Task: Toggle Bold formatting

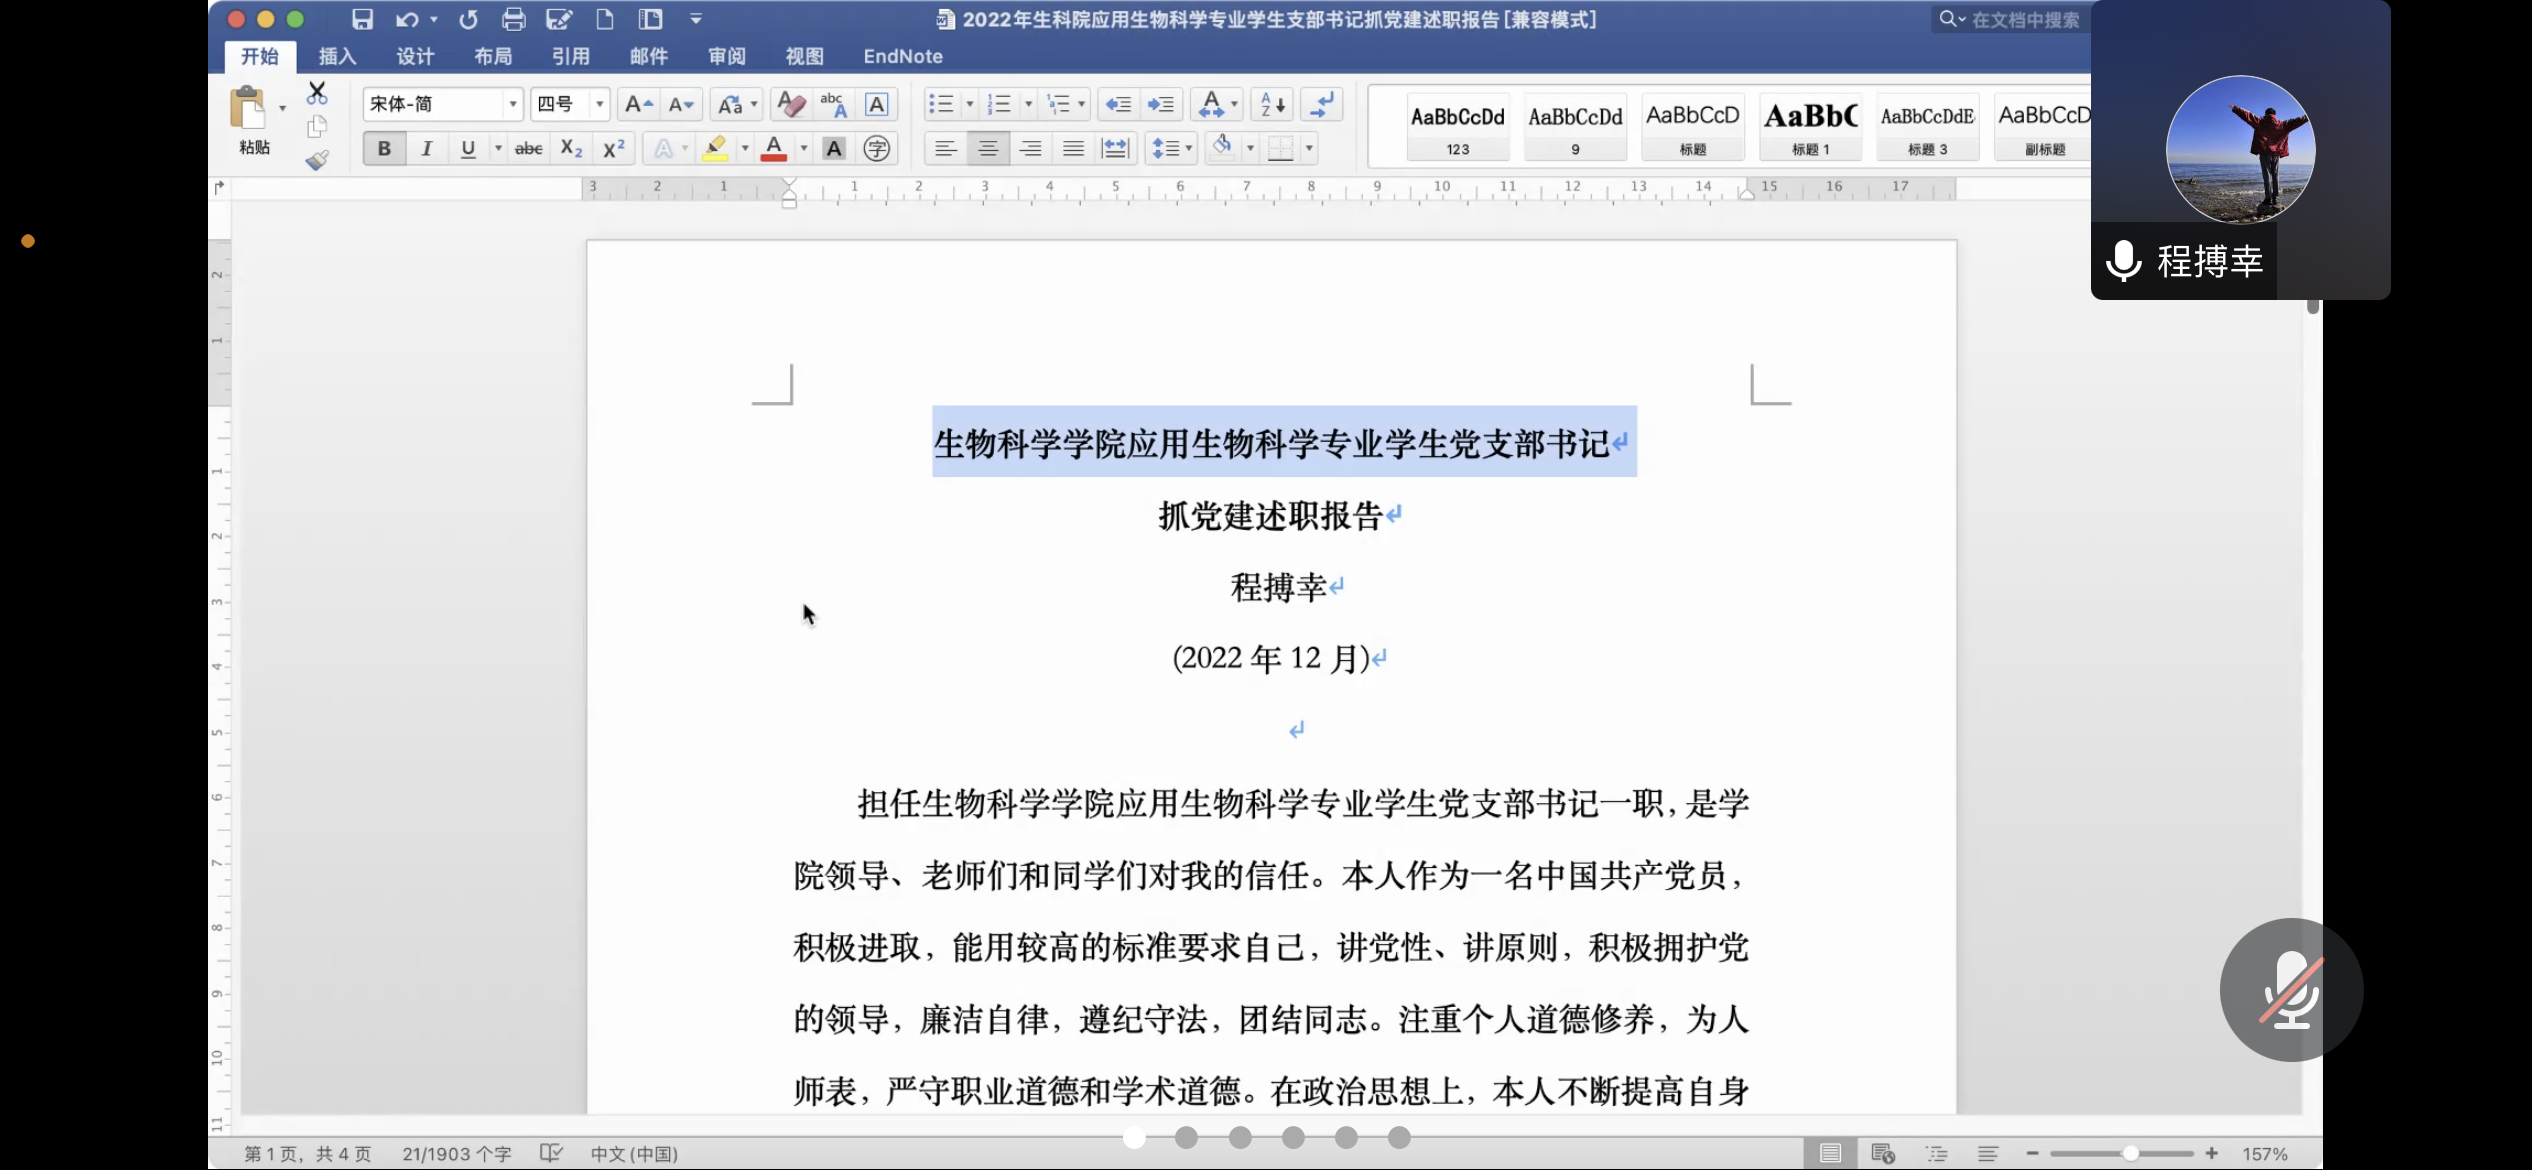Action: pyautogui.click(x=384, y=149)
